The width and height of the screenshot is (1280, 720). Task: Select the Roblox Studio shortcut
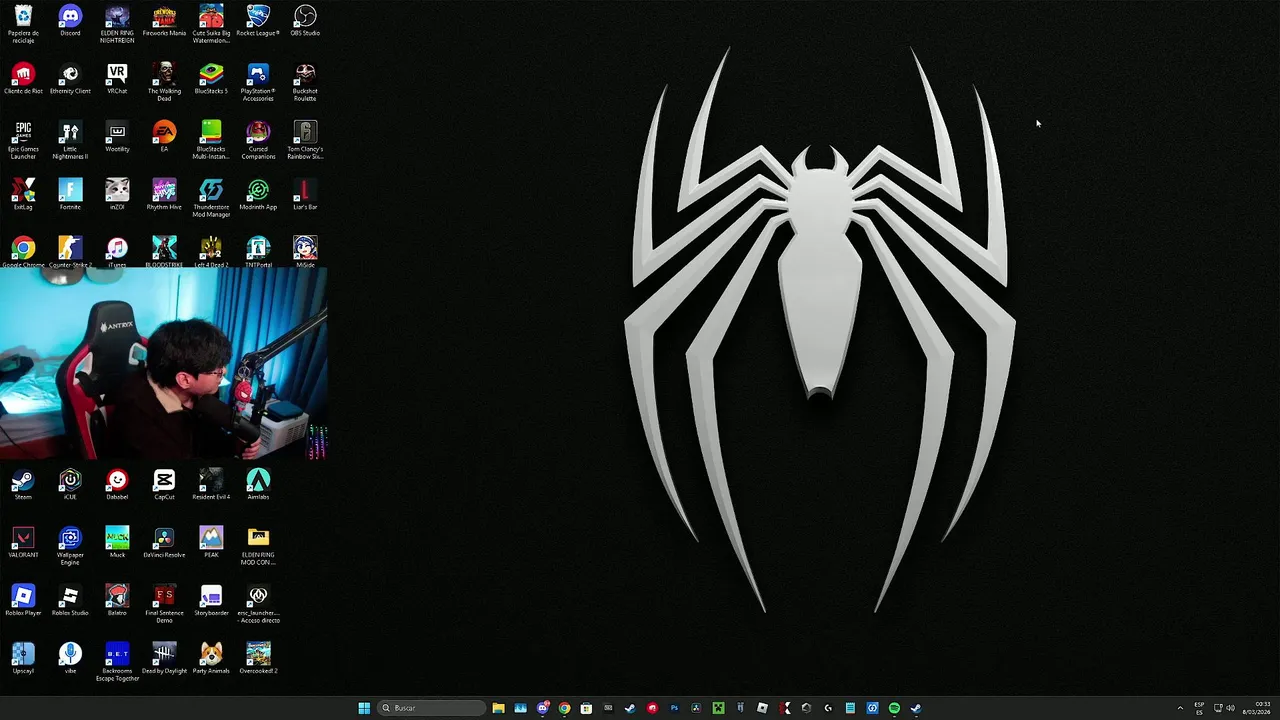[x=70, y=601]
